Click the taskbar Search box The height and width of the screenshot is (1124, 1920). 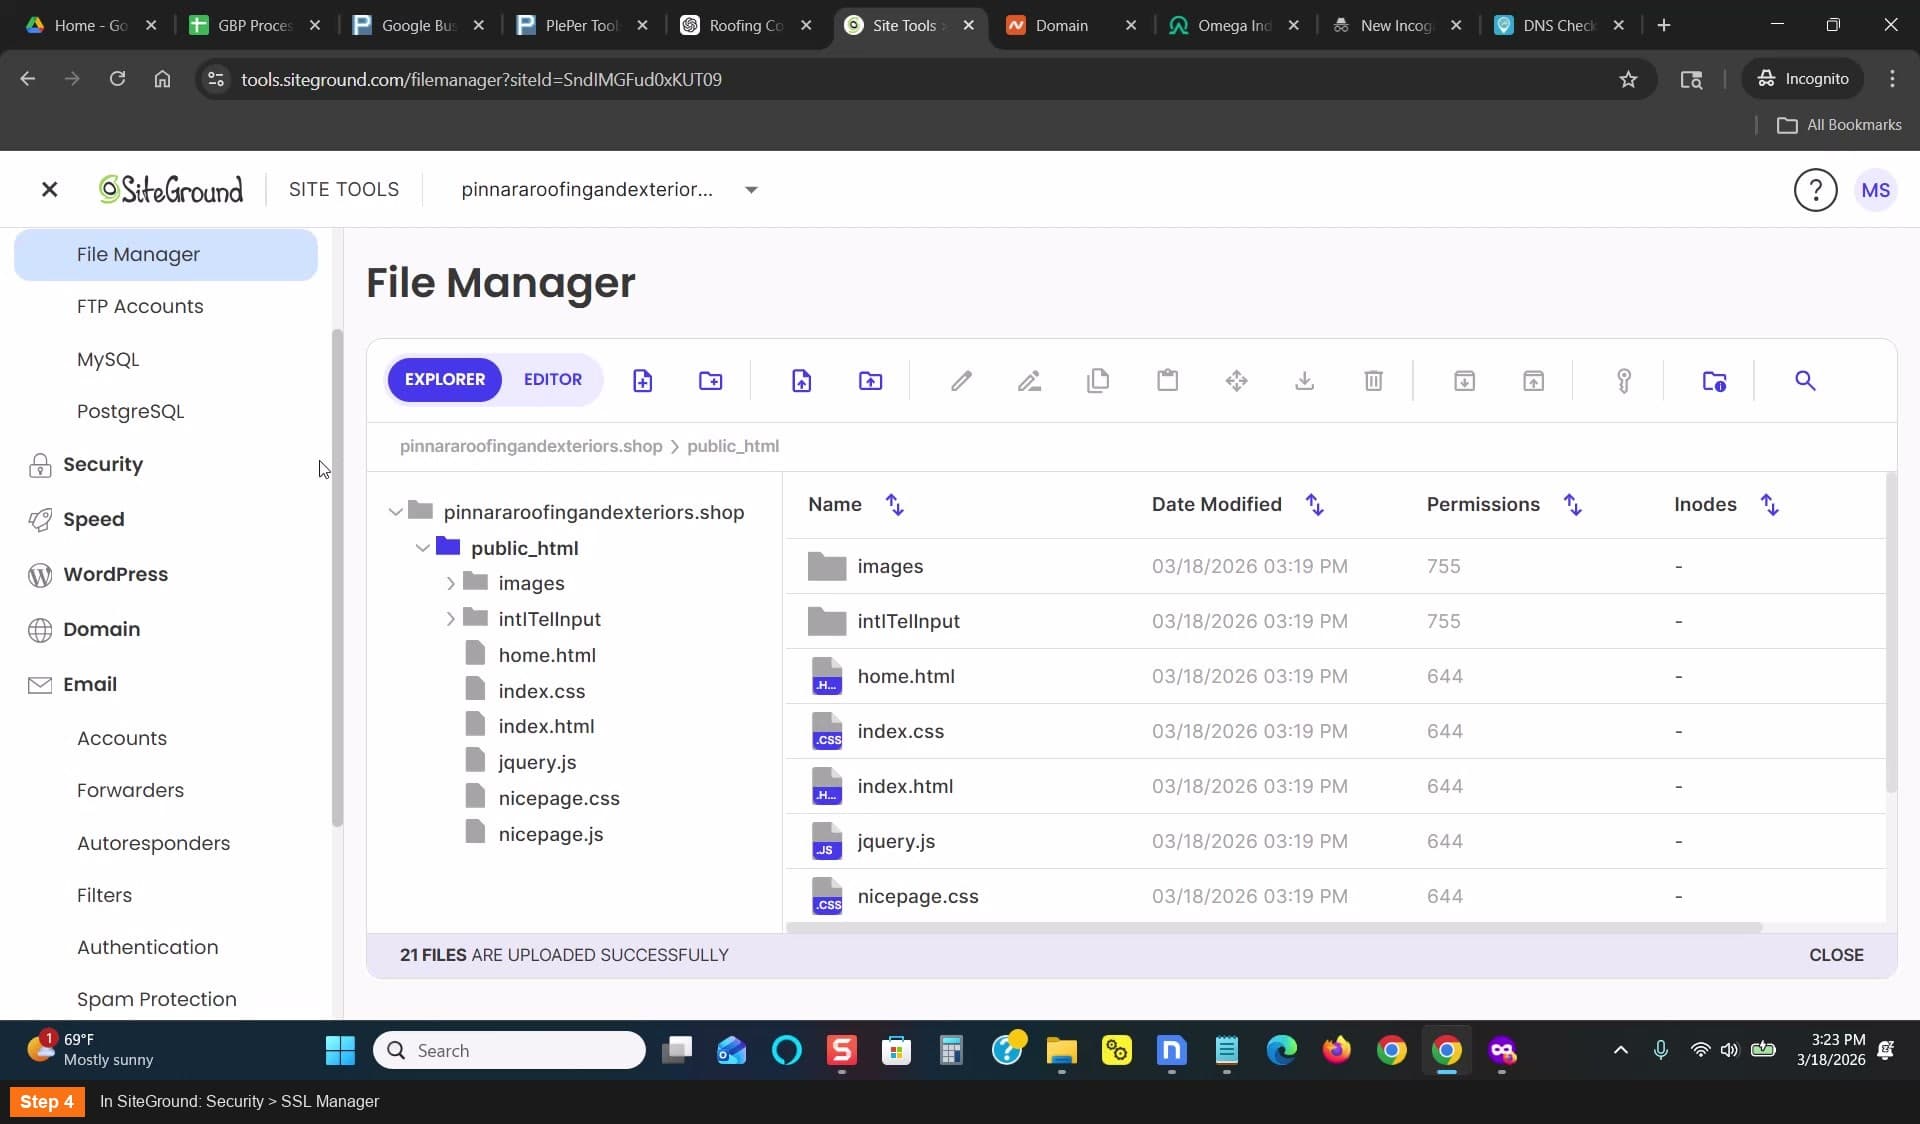510,1050
